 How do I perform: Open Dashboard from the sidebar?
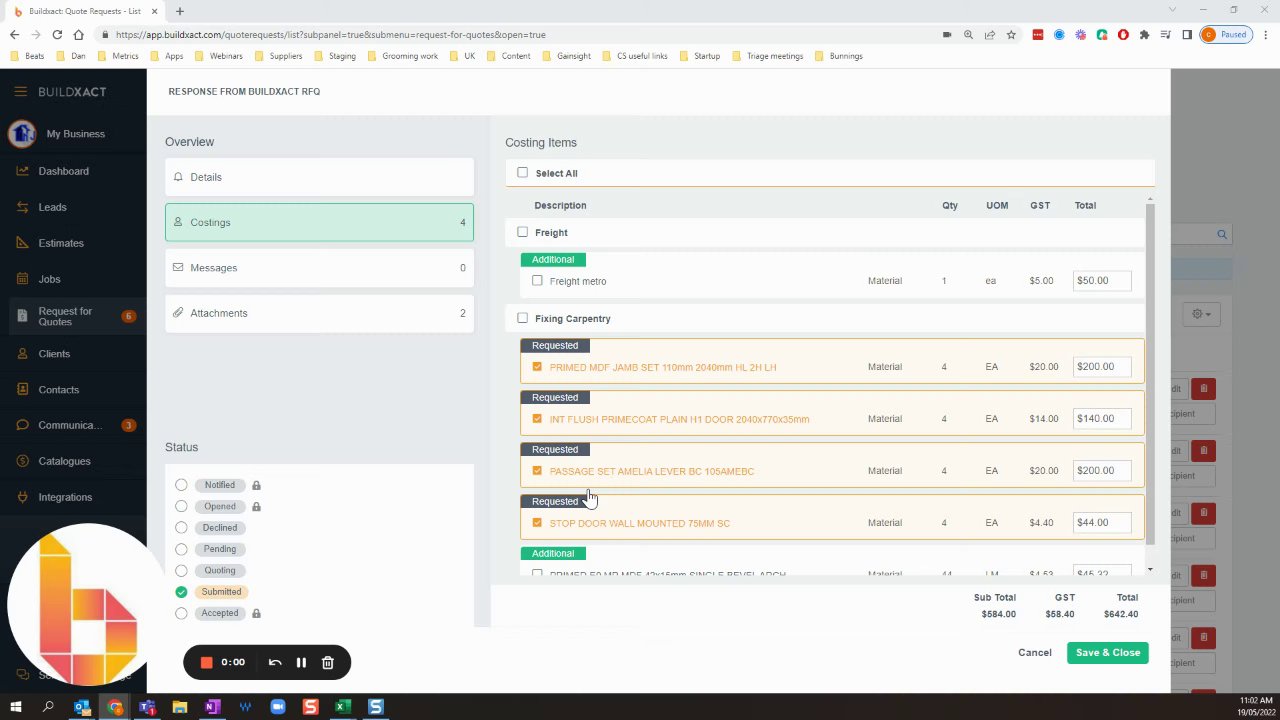(63, 171)
